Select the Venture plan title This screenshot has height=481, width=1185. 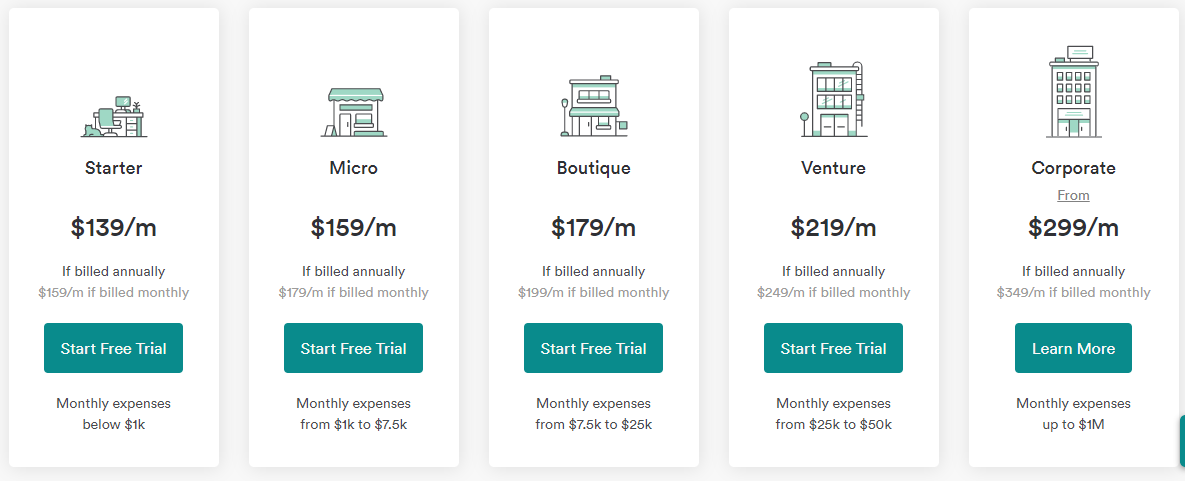(833, 168)
